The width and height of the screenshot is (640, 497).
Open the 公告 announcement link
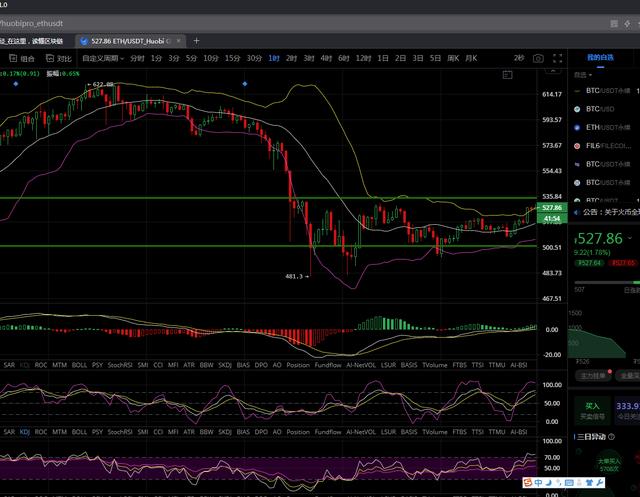click(x=611, y=212)
